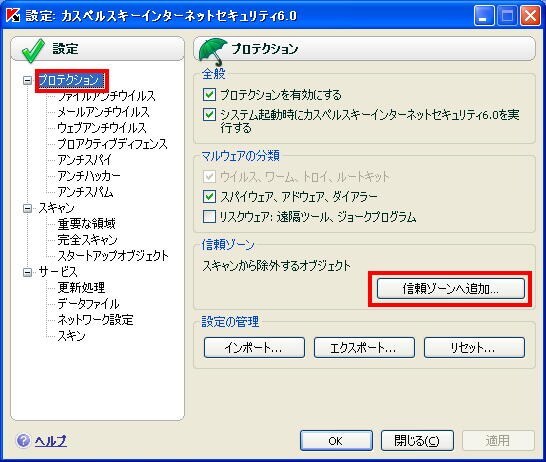
Task: Open アンチスパム settings
Action: pos(85,192)
